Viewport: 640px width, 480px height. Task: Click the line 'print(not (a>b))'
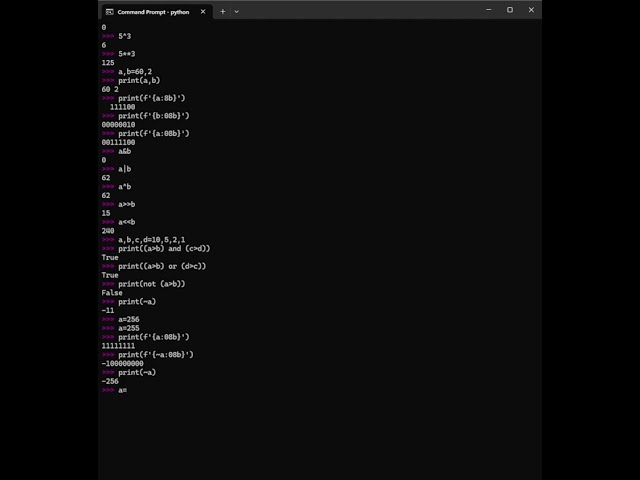click(144, 284)
